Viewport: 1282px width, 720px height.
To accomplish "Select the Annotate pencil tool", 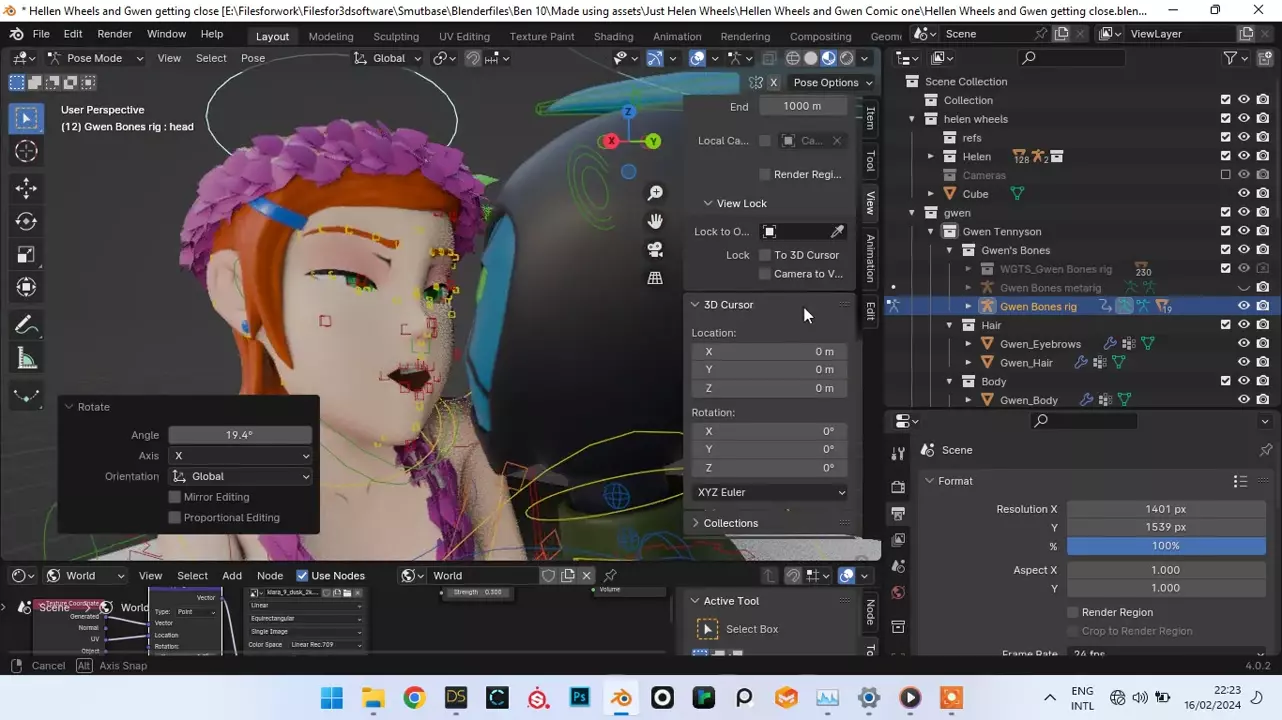I will (27, 325).
